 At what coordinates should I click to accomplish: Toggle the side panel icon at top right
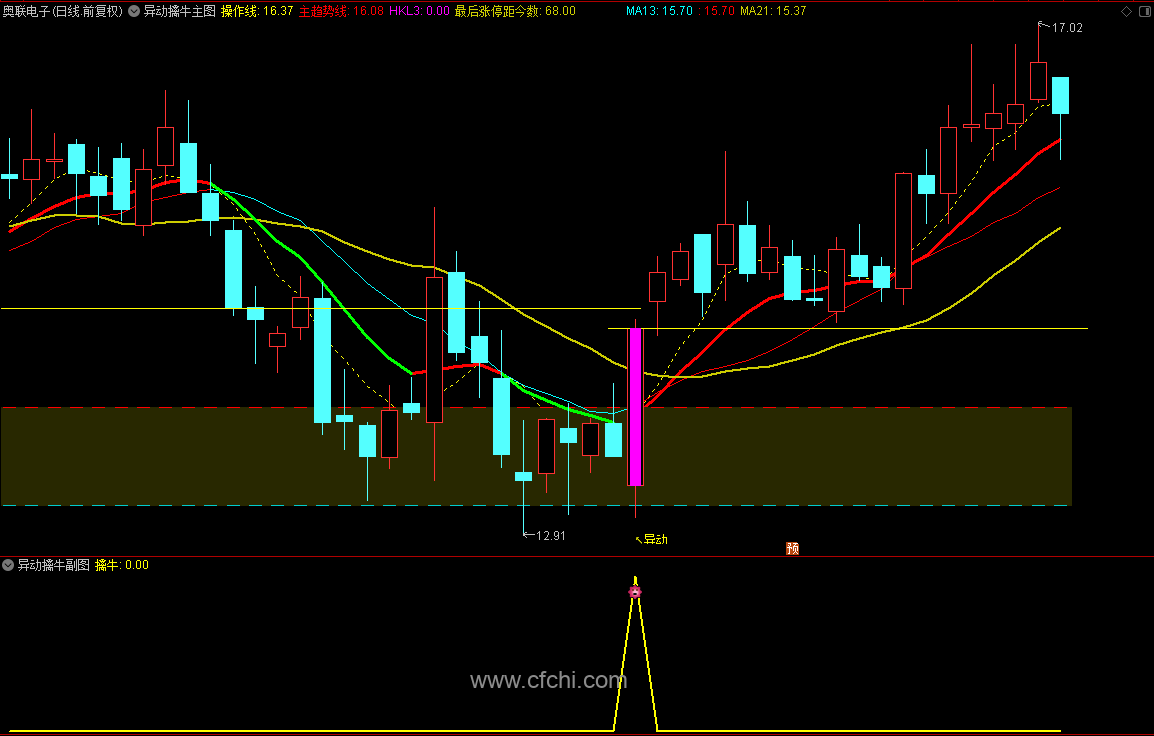point(1144,11)
